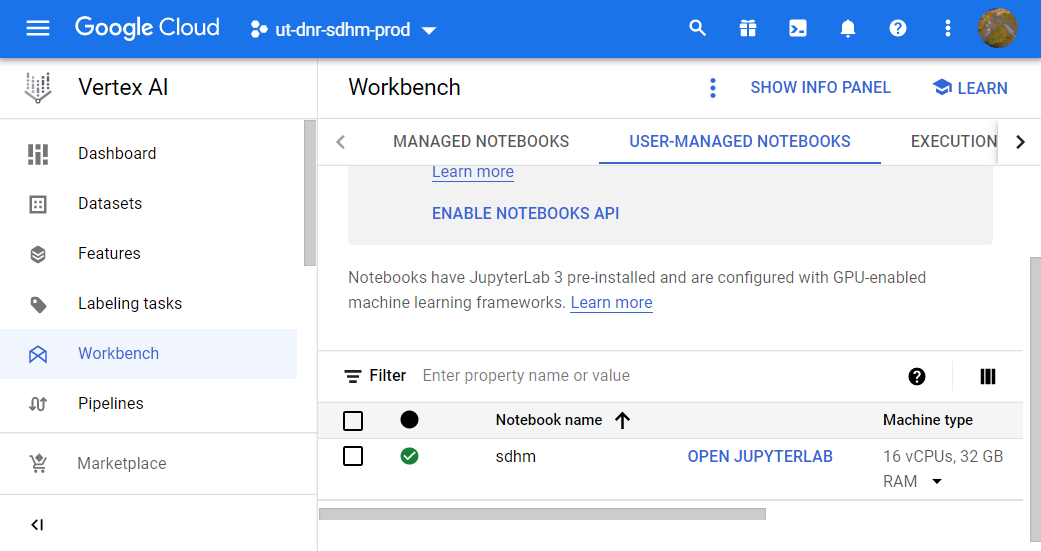
Task: Open Workbench more options vertical dots
Action: pyautogui.click(x=713, y=88)
